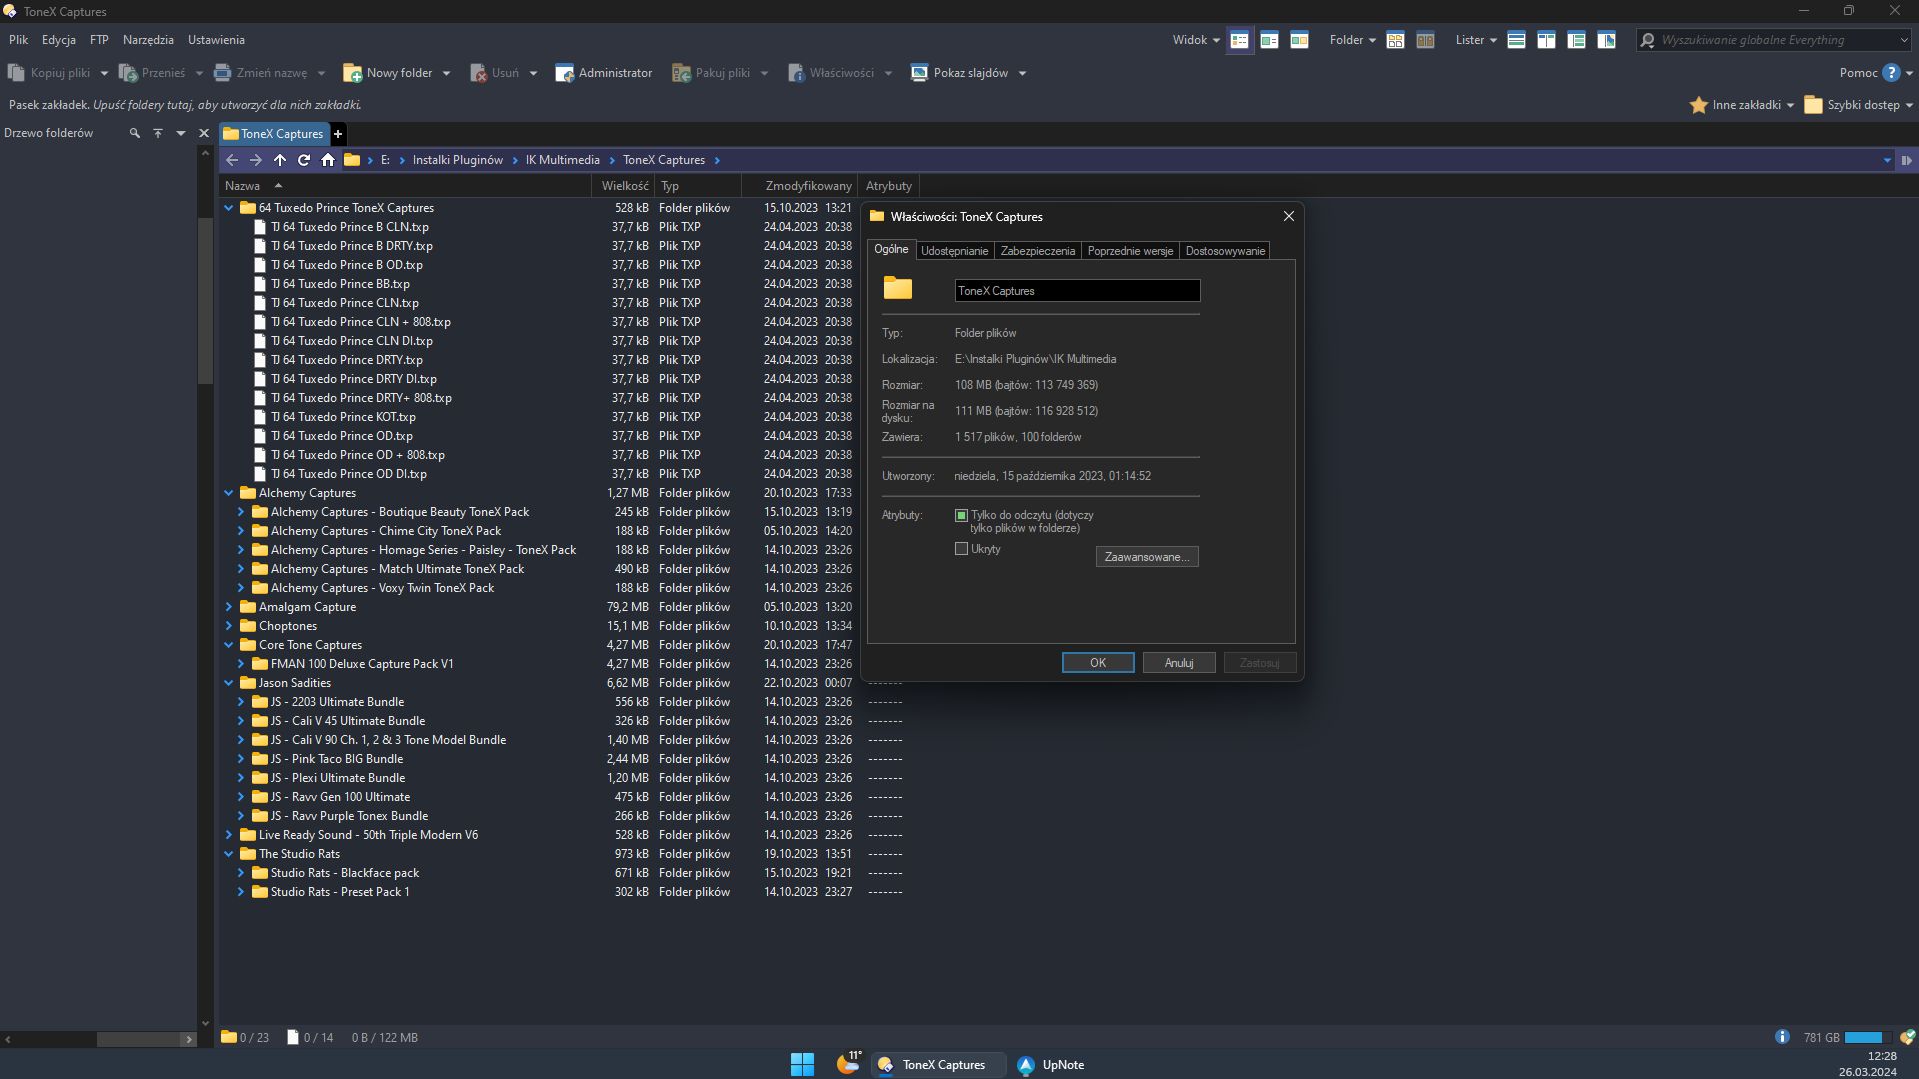Toggle the viewer pane Lister icon
The height and width of the screenshot is (1079, 1919).
[x=1606, y=40]
